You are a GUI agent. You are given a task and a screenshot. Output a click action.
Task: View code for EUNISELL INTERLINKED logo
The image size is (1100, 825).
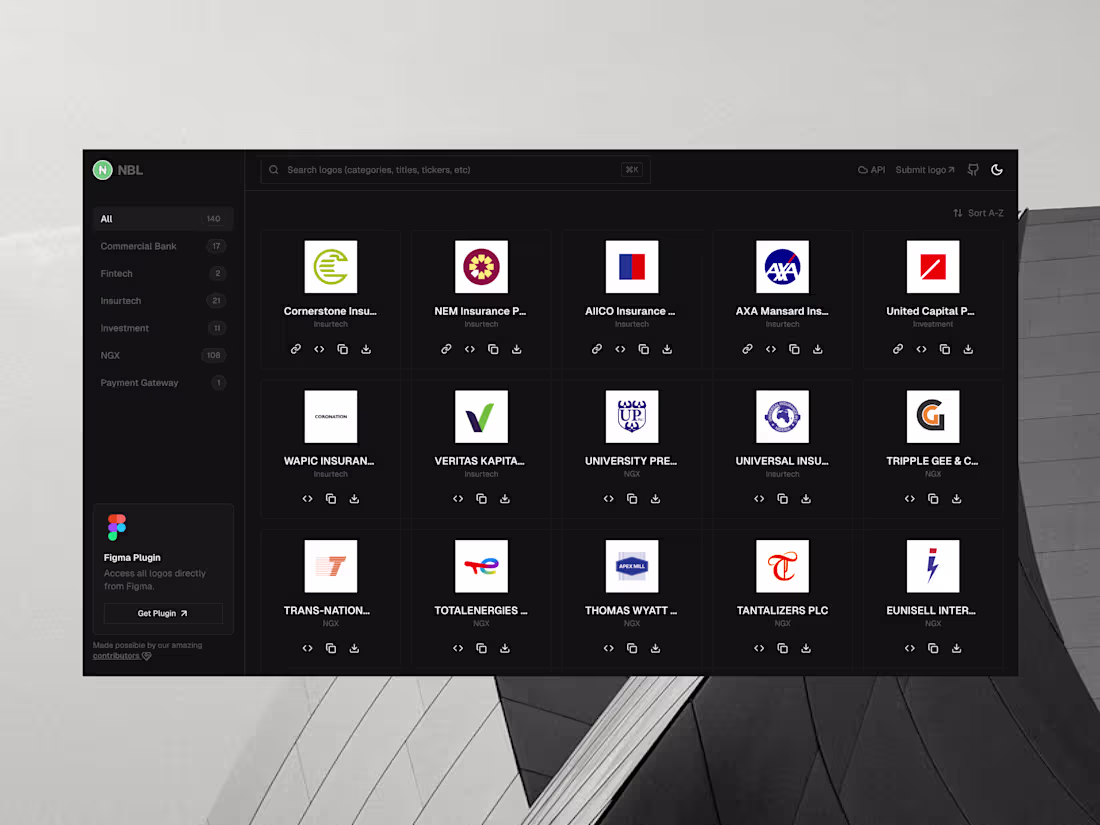tap(909, 648)
